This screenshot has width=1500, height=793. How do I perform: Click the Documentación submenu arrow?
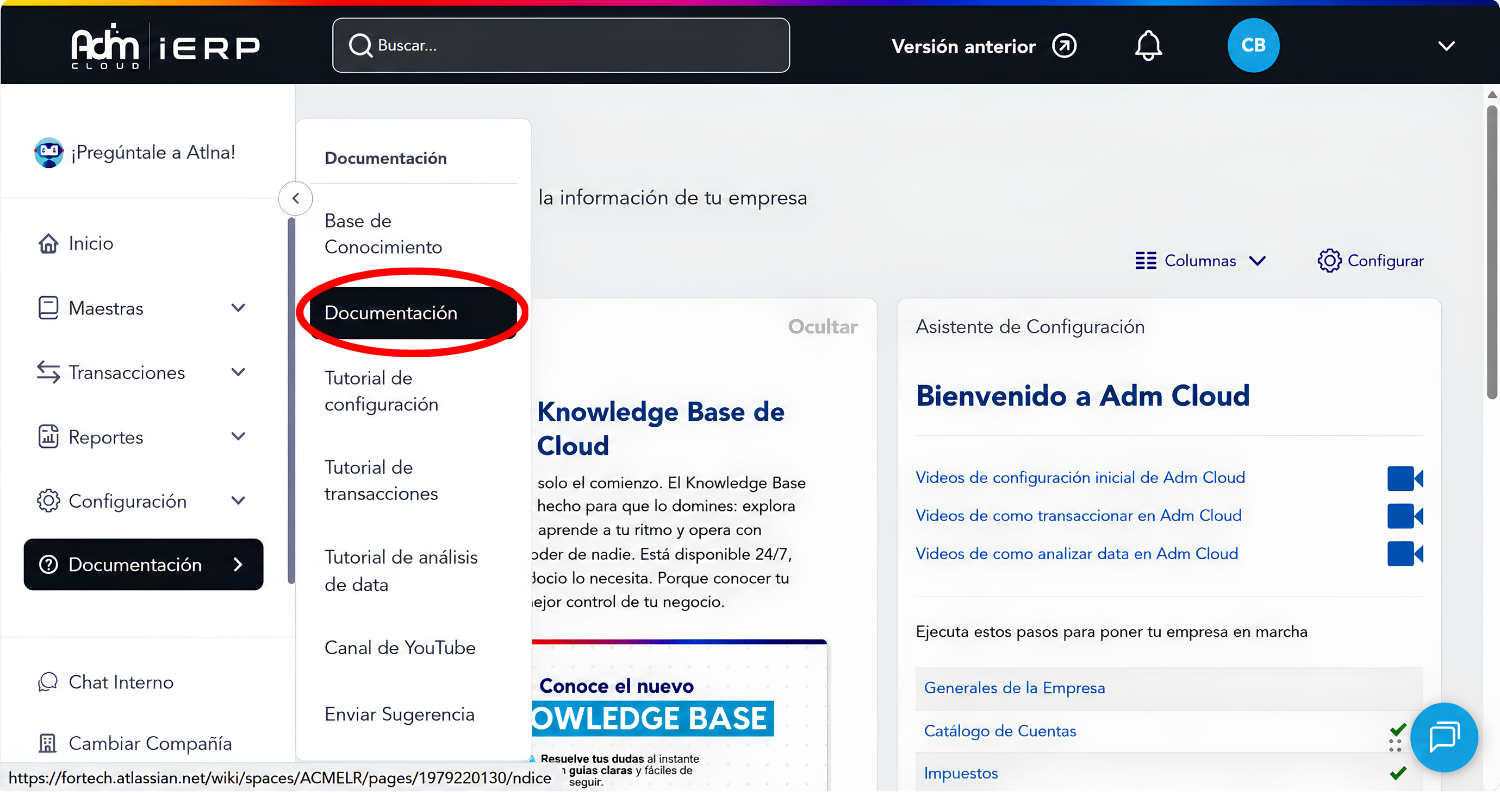(238, 565)
